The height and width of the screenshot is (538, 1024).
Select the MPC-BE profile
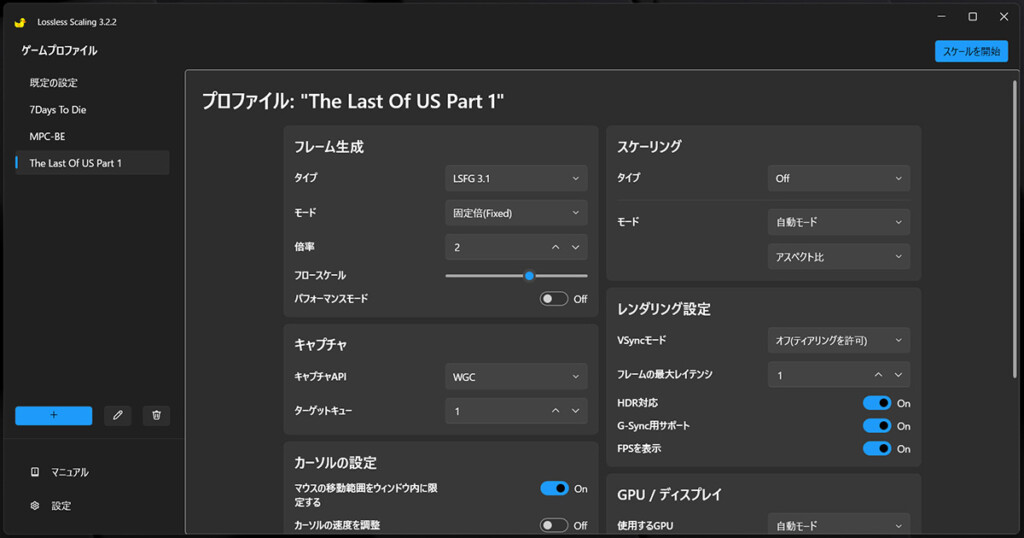pyautogui.click(x=48, y=136)
